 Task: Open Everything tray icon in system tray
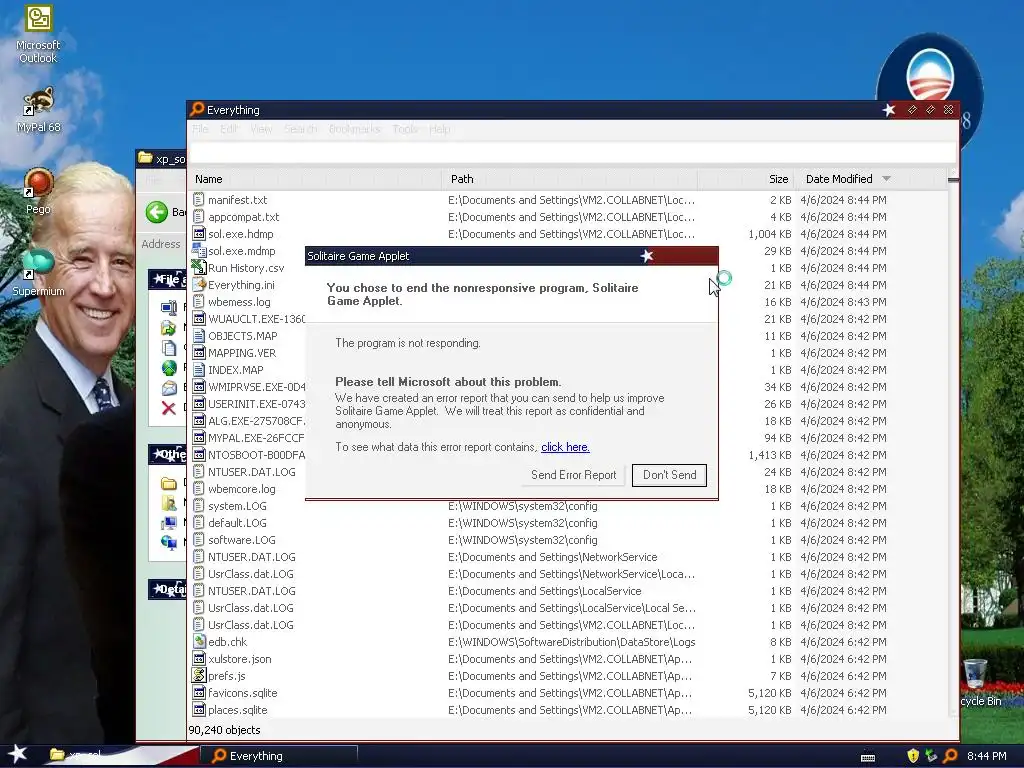point(951,756)
